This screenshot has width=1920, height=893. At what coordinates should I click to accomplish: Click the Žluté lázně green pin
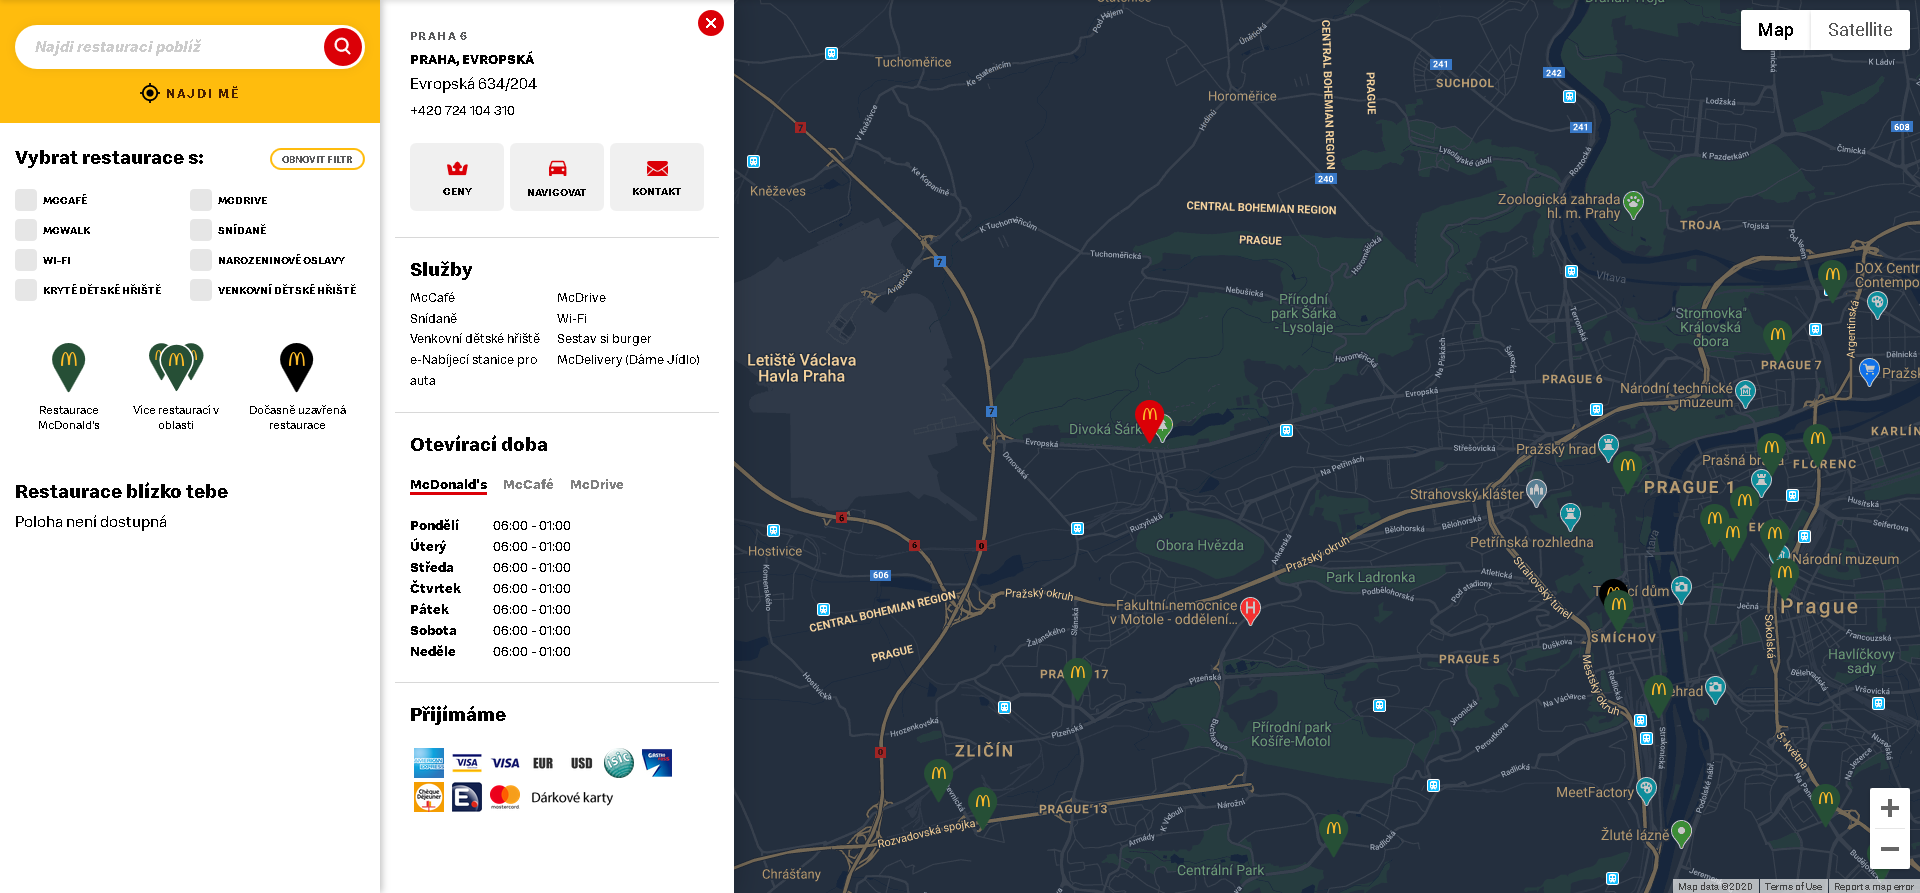pyautogui.click(x=1682, y=833)
